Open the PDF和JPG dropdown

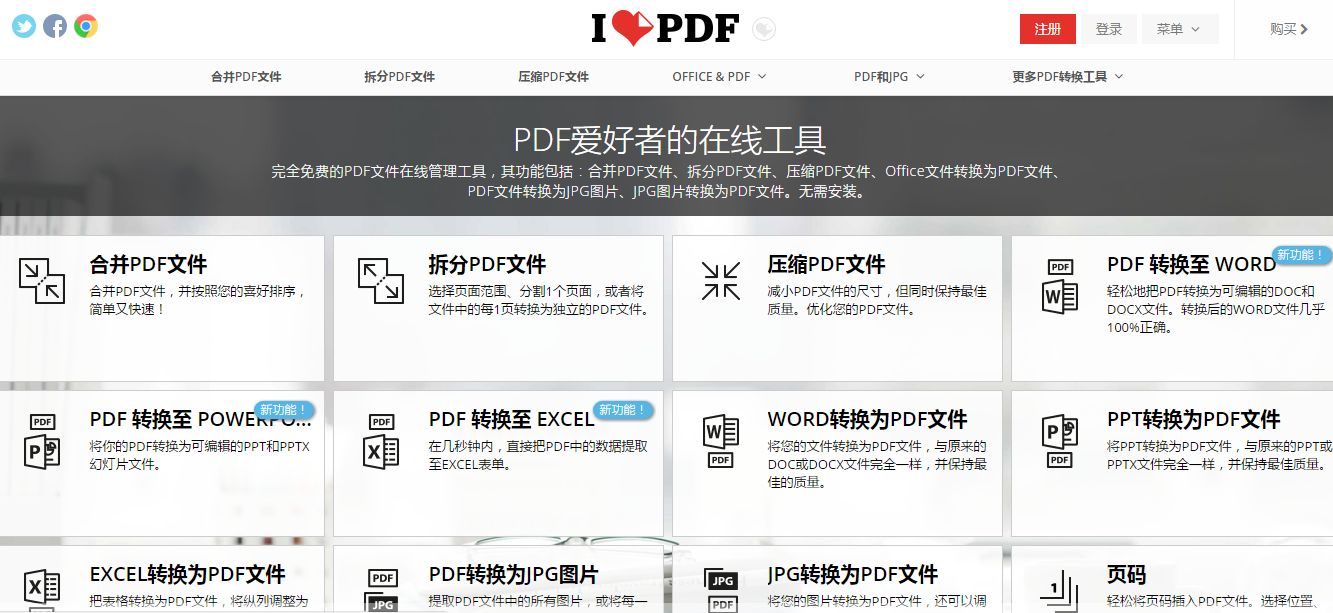click(888, 75)
